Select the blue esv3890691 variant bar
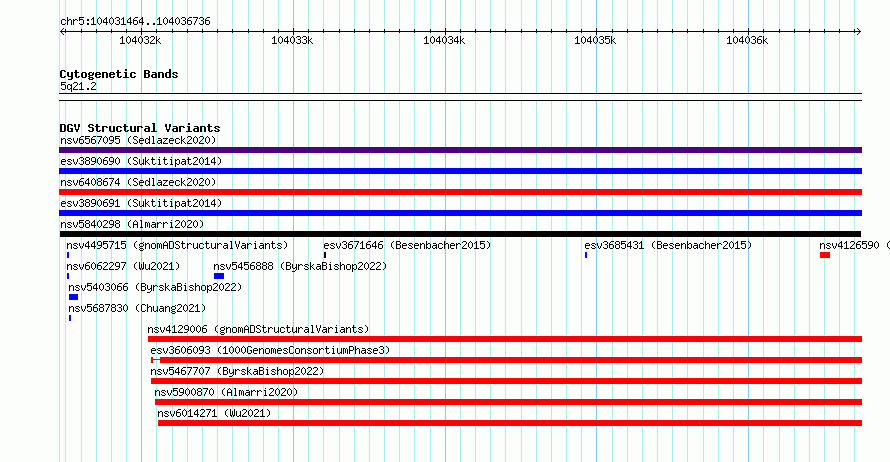 point(460,213)
